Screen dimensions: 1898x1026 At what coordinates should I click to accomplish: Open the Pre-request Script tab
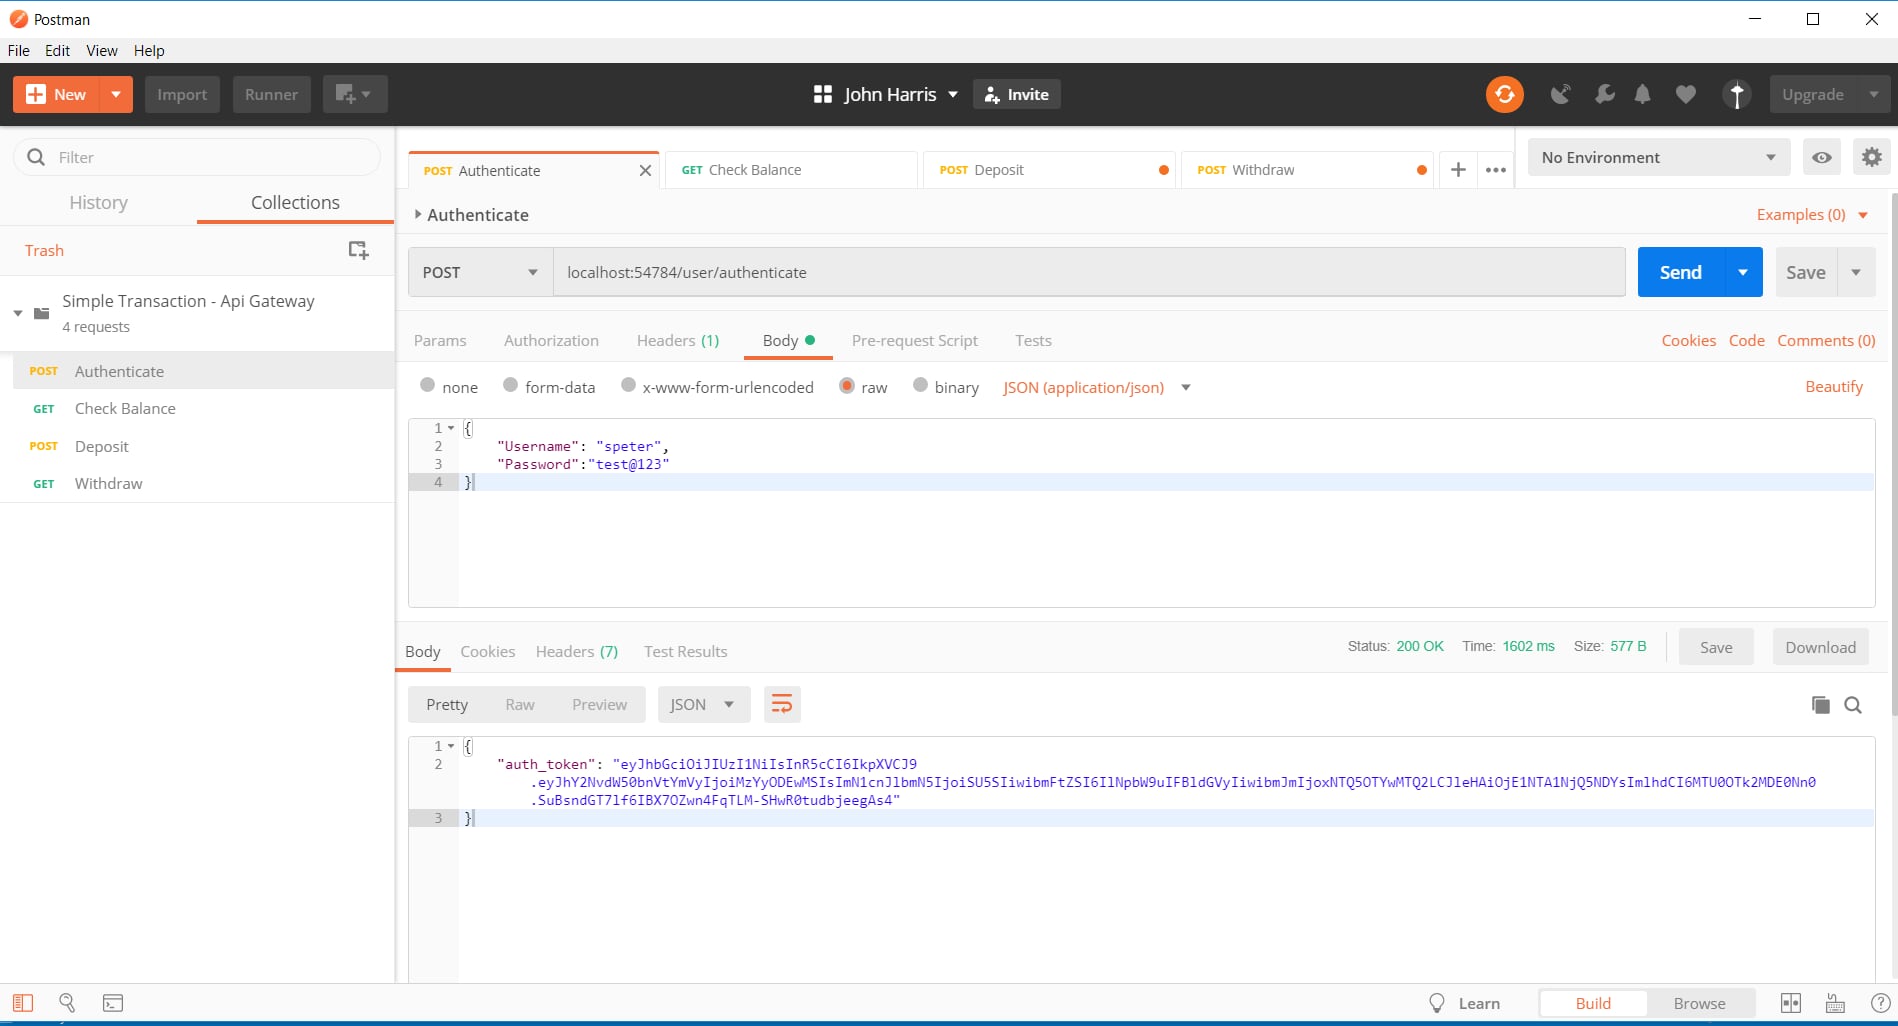pyautogui.click(x=915, y=340)
